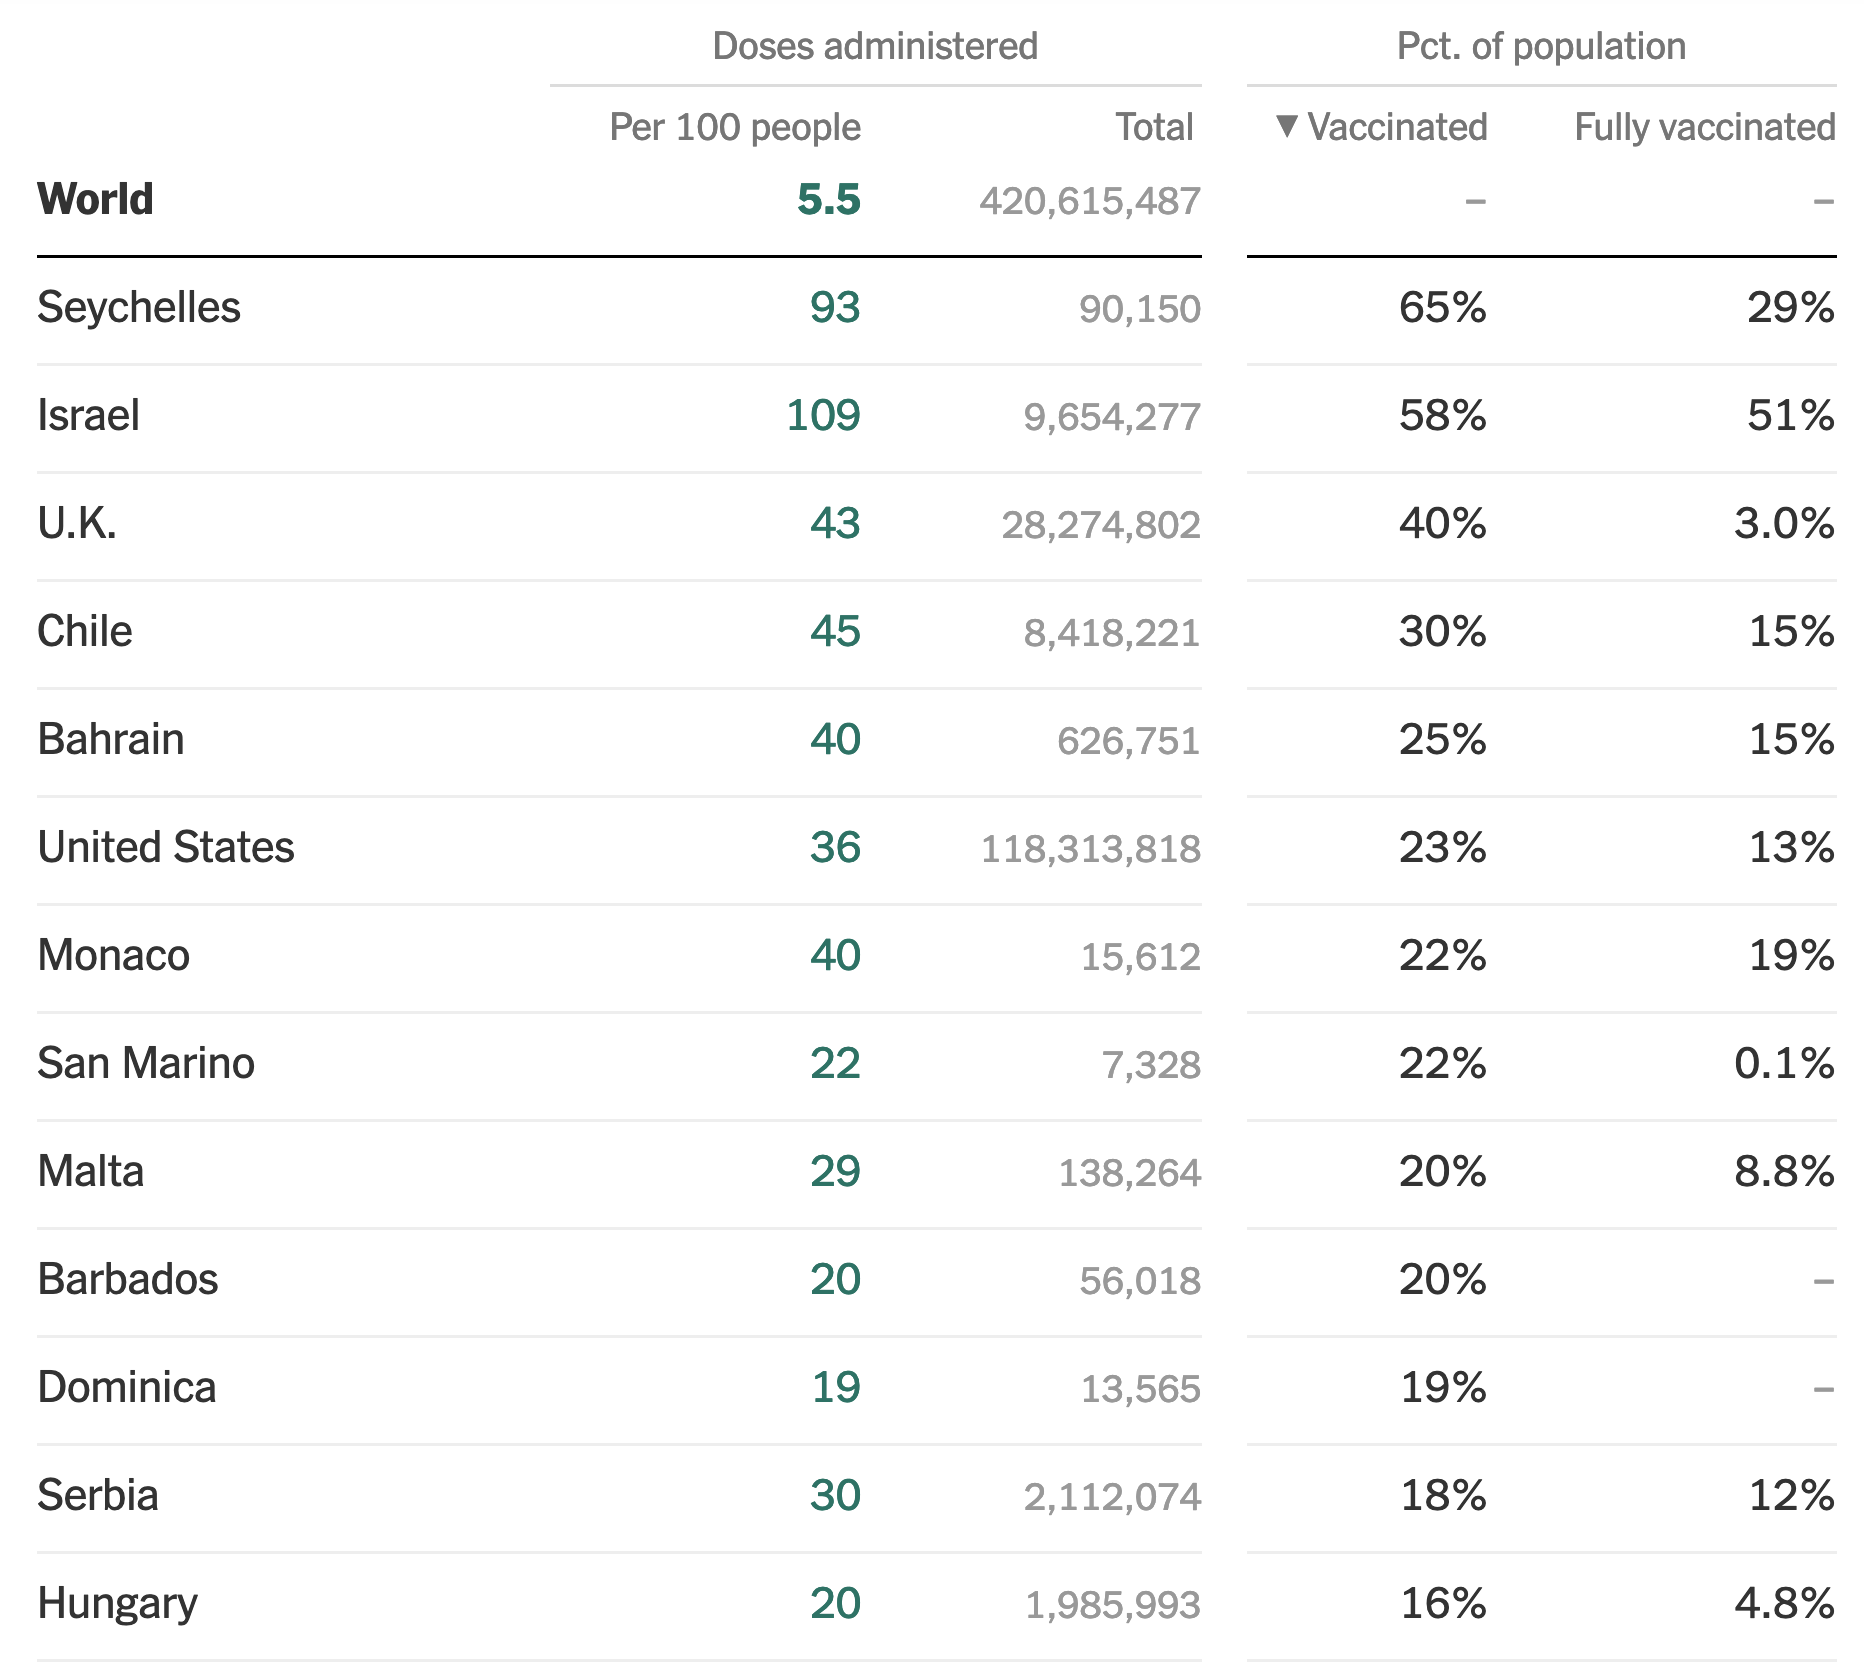The image size is (1864, 1670).
Task: Click Serbia country name
Action: coord(98,1495)
